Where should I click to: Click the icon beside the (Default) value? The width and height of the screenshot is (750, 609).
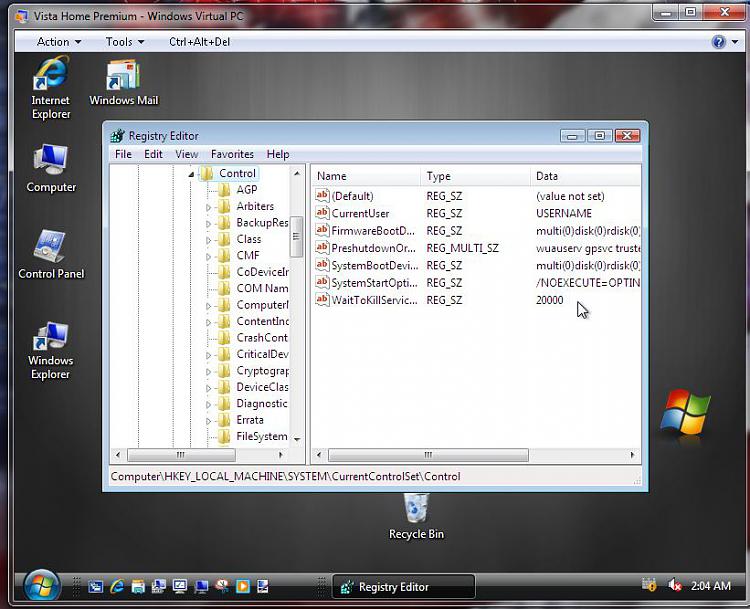coord(322,196)
